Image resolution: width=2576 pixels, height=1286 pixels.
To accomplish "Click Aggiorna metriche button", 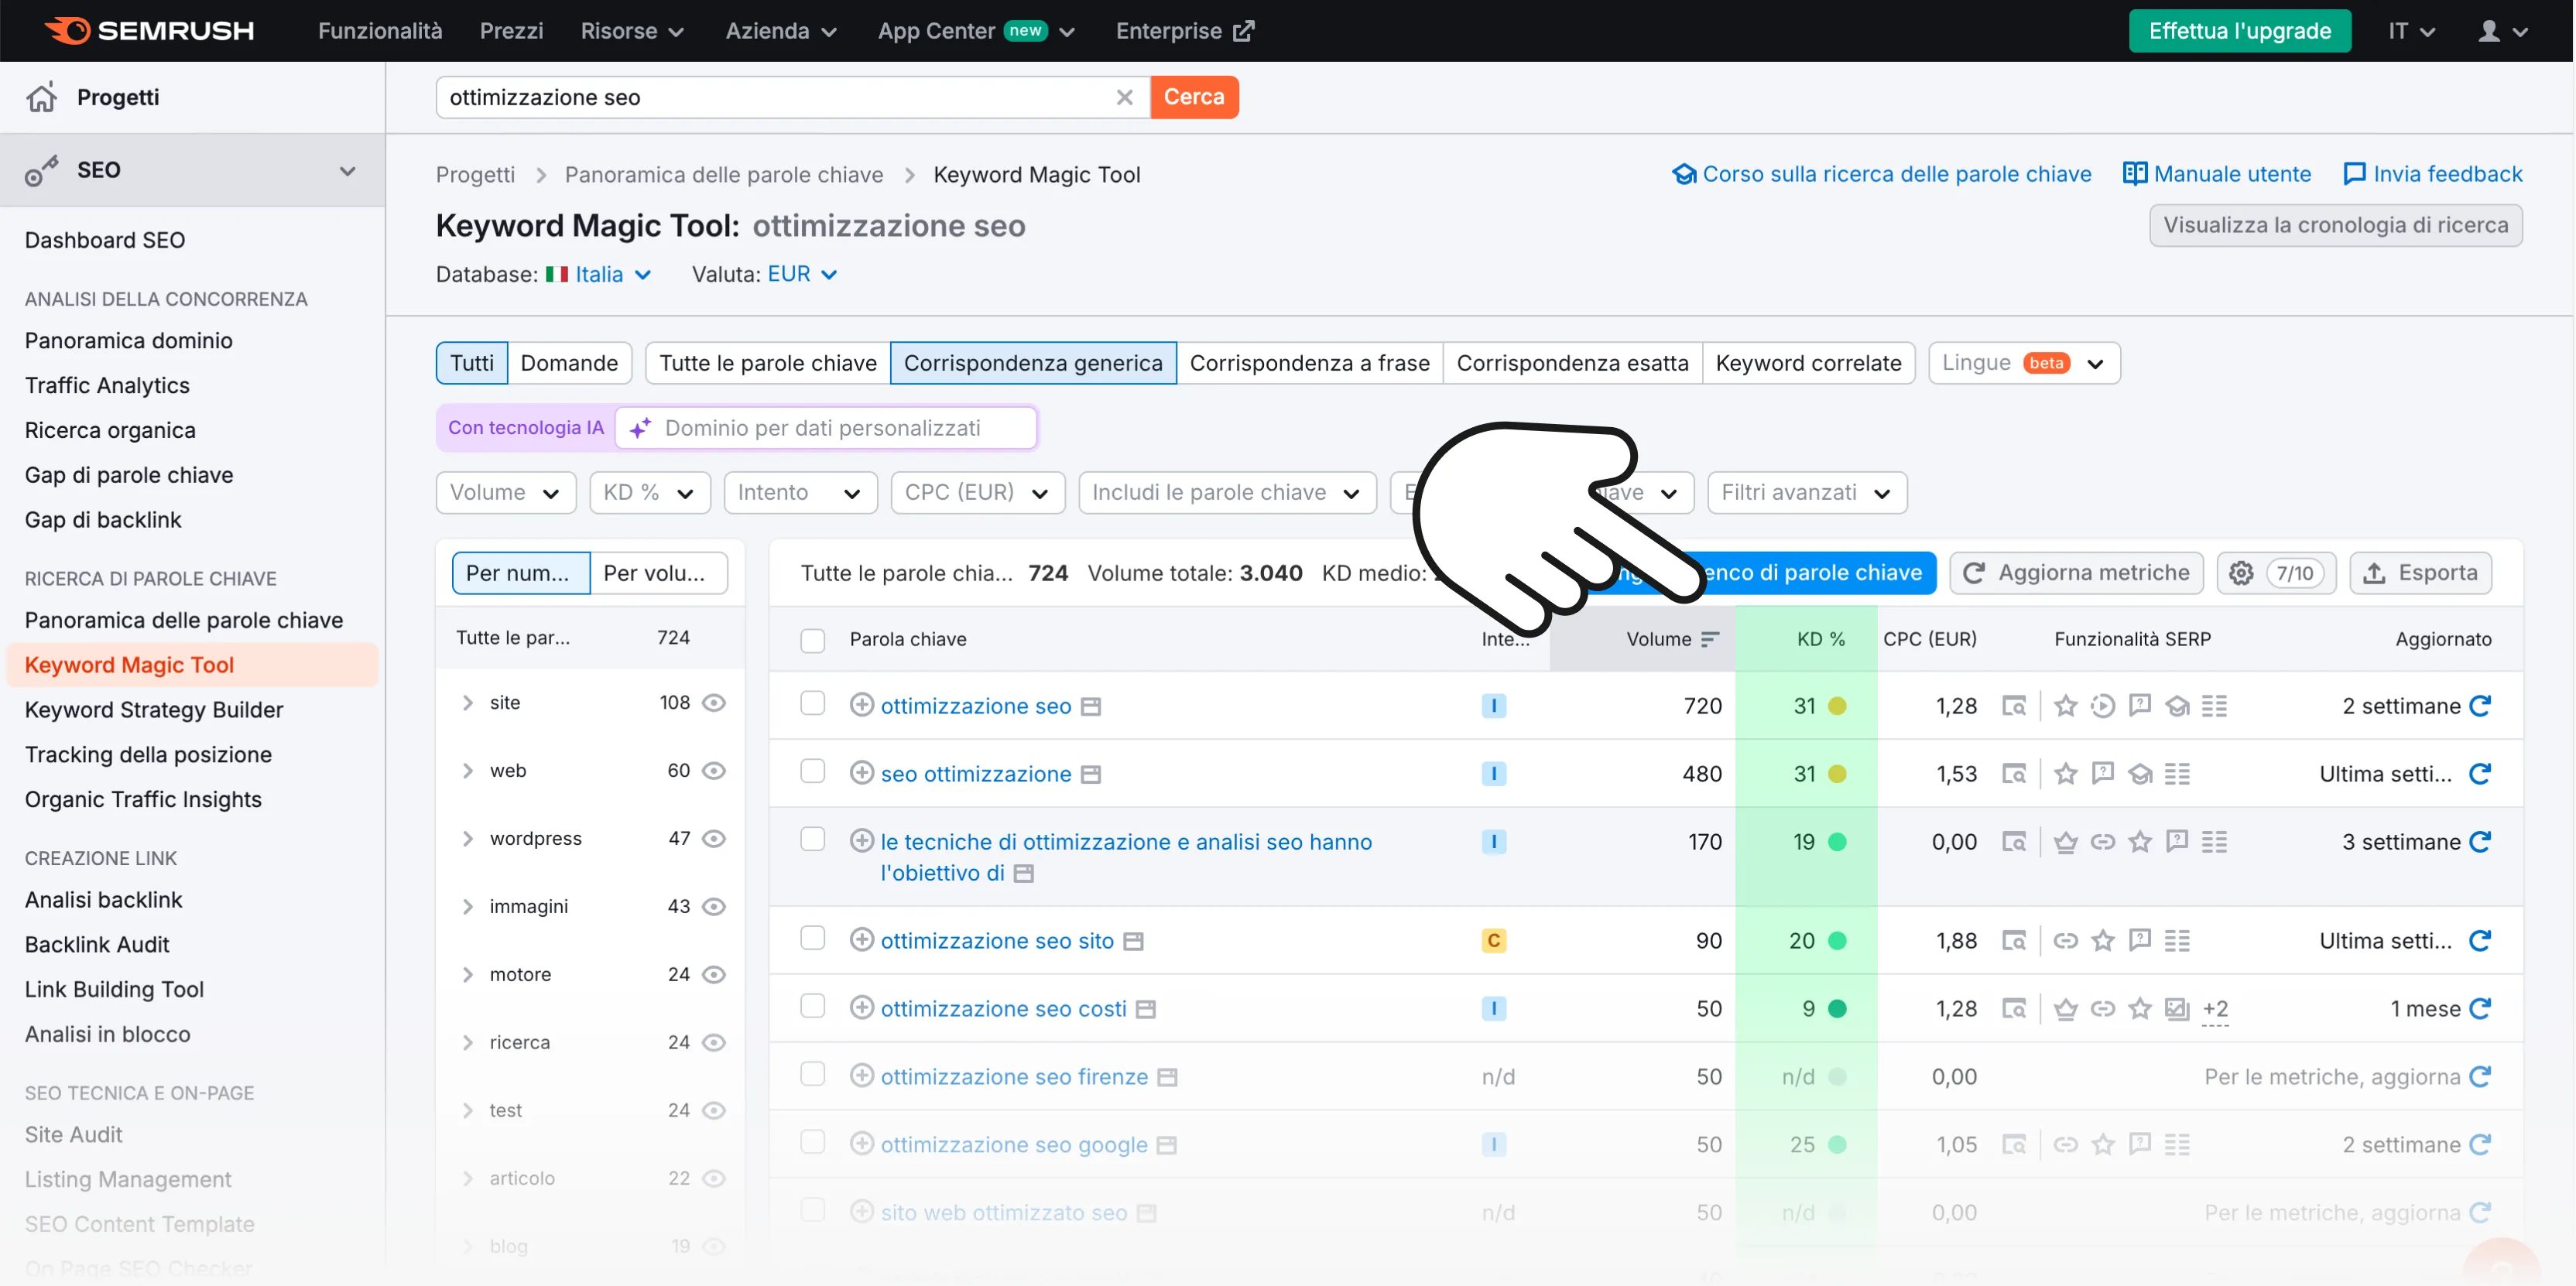I will (2076, 573).
